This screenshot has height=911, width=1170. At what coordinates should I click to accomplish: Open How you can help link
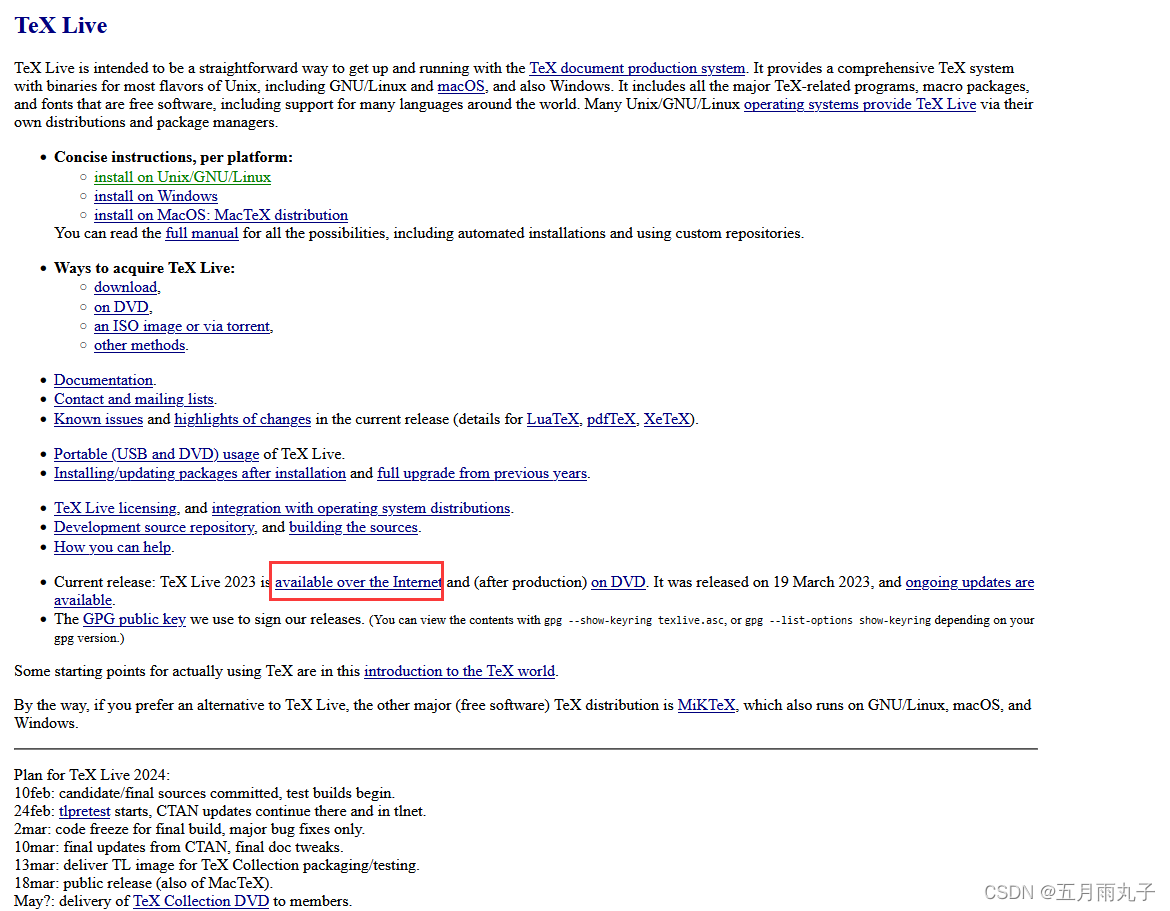(113, 547)
